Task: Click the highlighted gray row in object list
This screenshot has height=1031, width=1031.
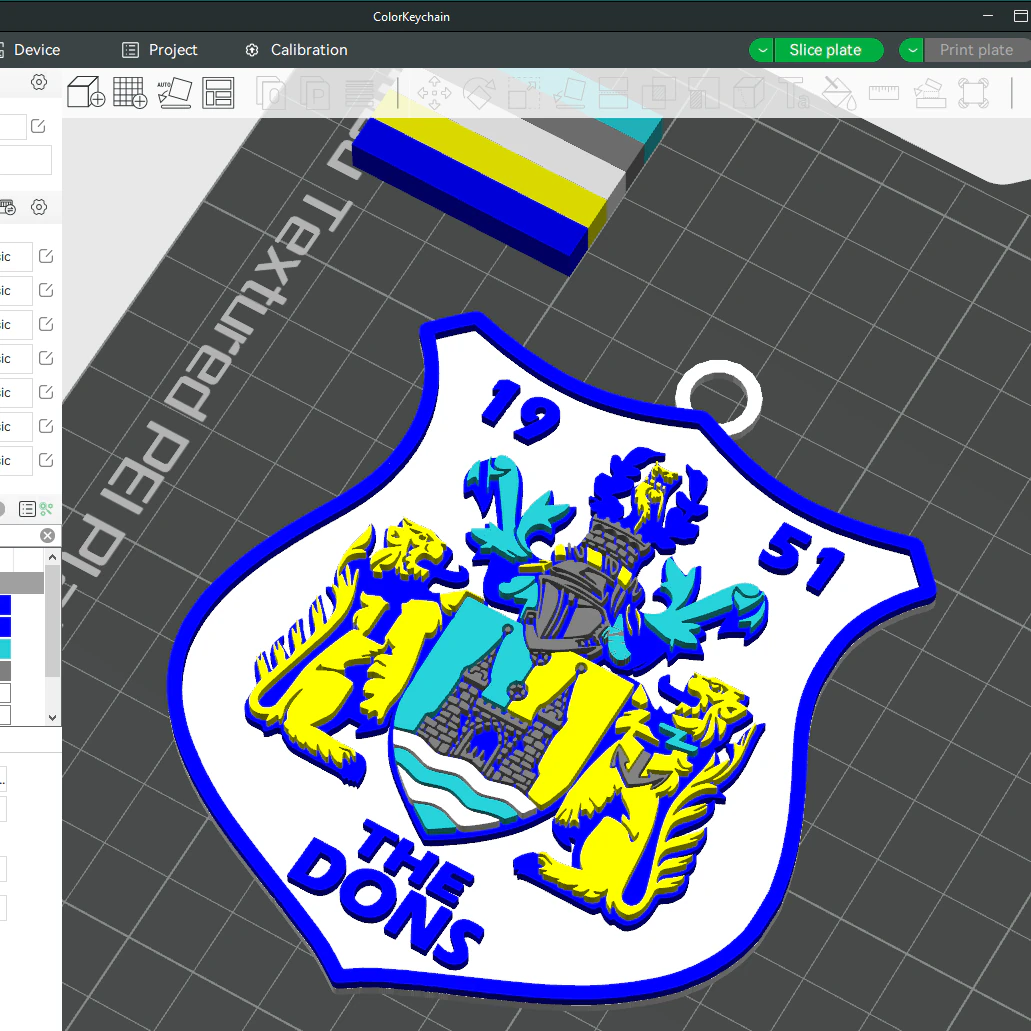Action: [x=22, y=583]
